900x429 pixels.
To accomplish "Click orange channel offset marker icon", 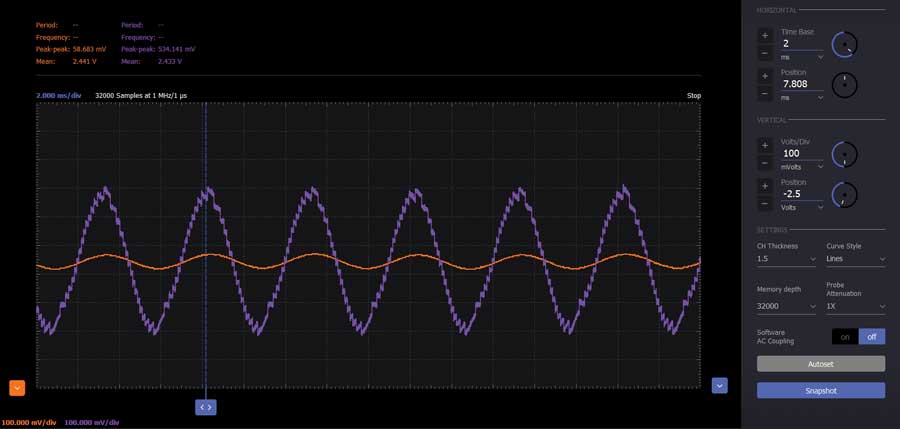I will click(17, 387).
